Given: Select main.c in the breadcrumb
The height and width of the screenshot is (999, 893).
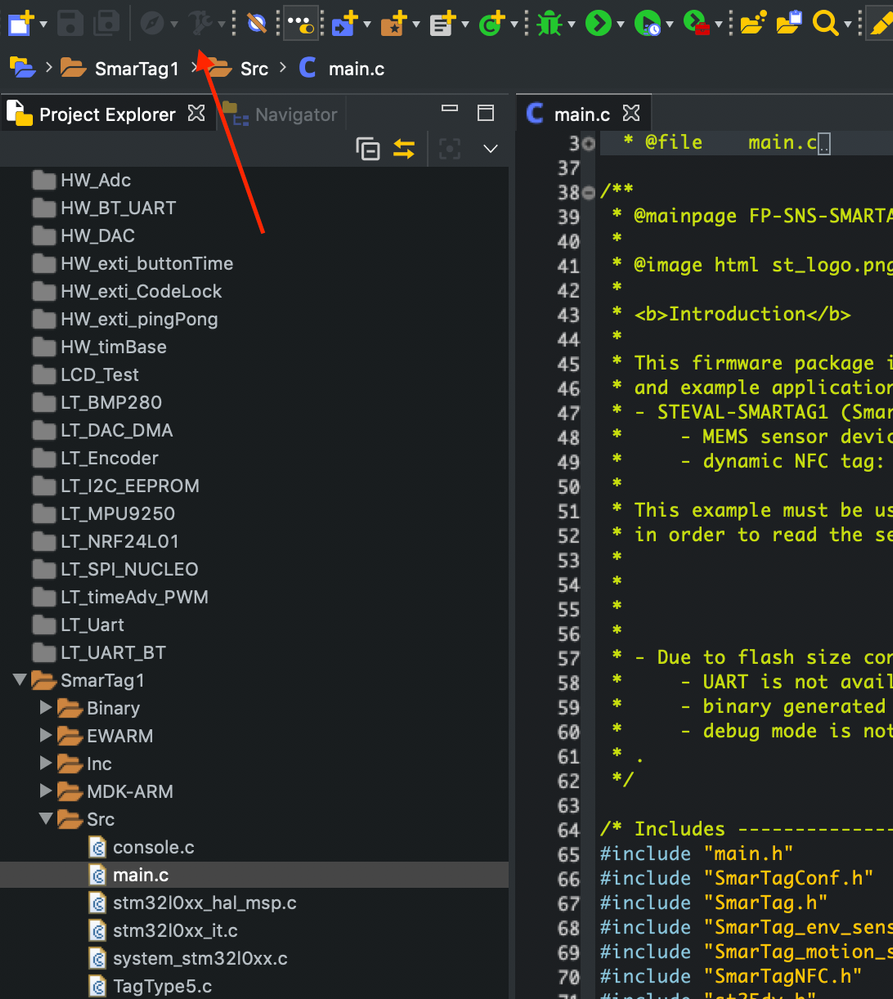Looking at the screenshot, I should tap(356, 69).
